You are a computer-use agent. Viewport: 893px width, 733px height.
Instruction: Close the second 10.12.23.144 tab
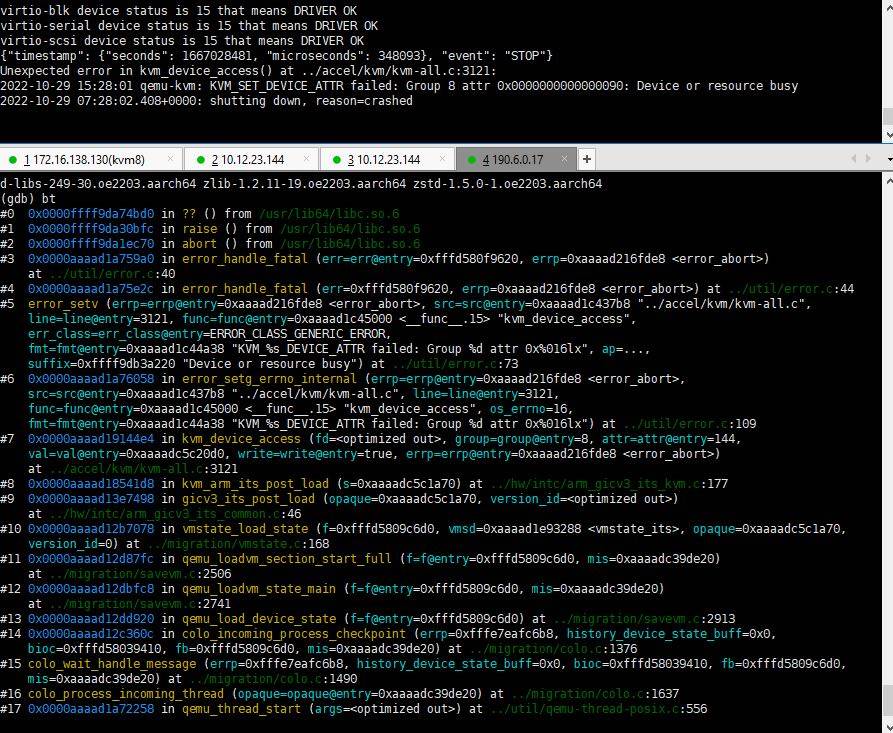pyautogui.click(x=306, y=159)
